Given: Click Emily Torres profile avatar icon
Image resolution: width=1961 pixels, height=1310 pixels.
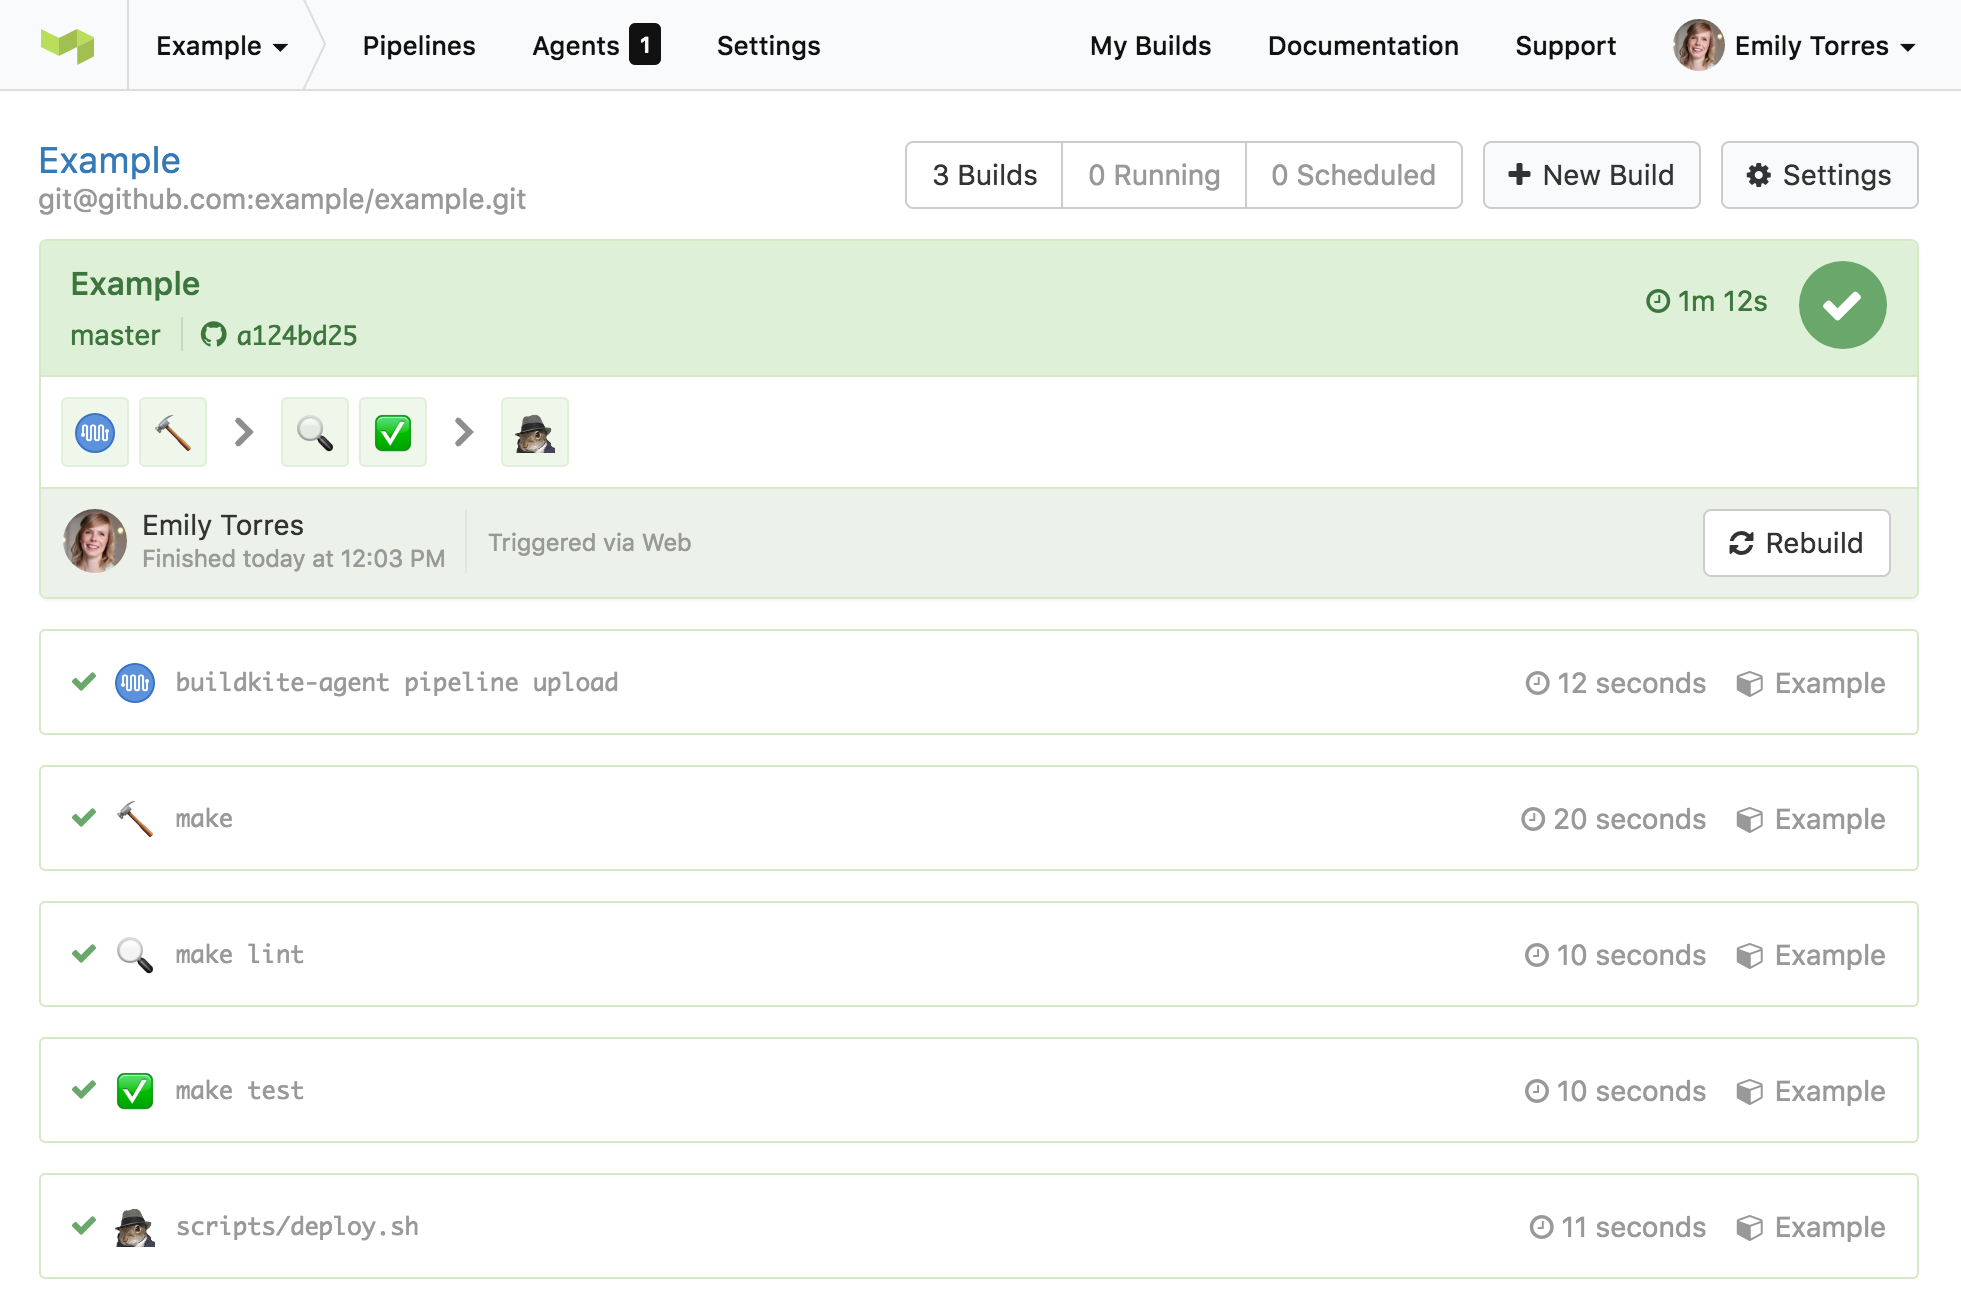Looking at the screenshot, I should point(1699,44).
